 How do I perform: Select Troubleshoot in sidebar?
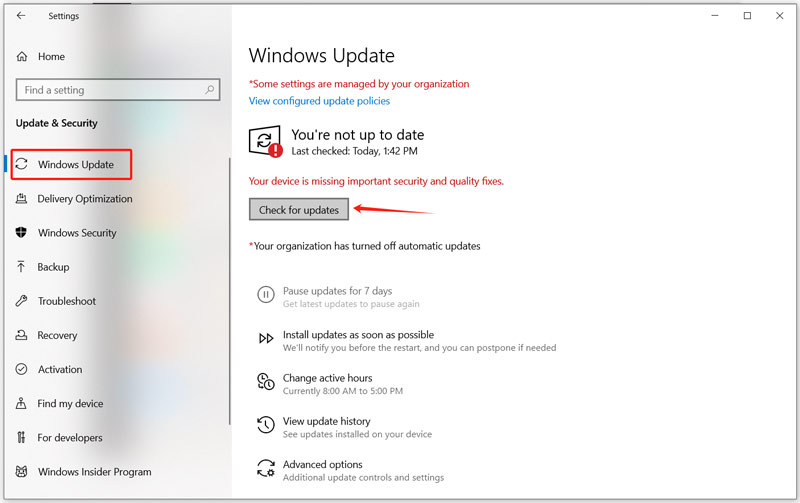(x=67, y=301)
